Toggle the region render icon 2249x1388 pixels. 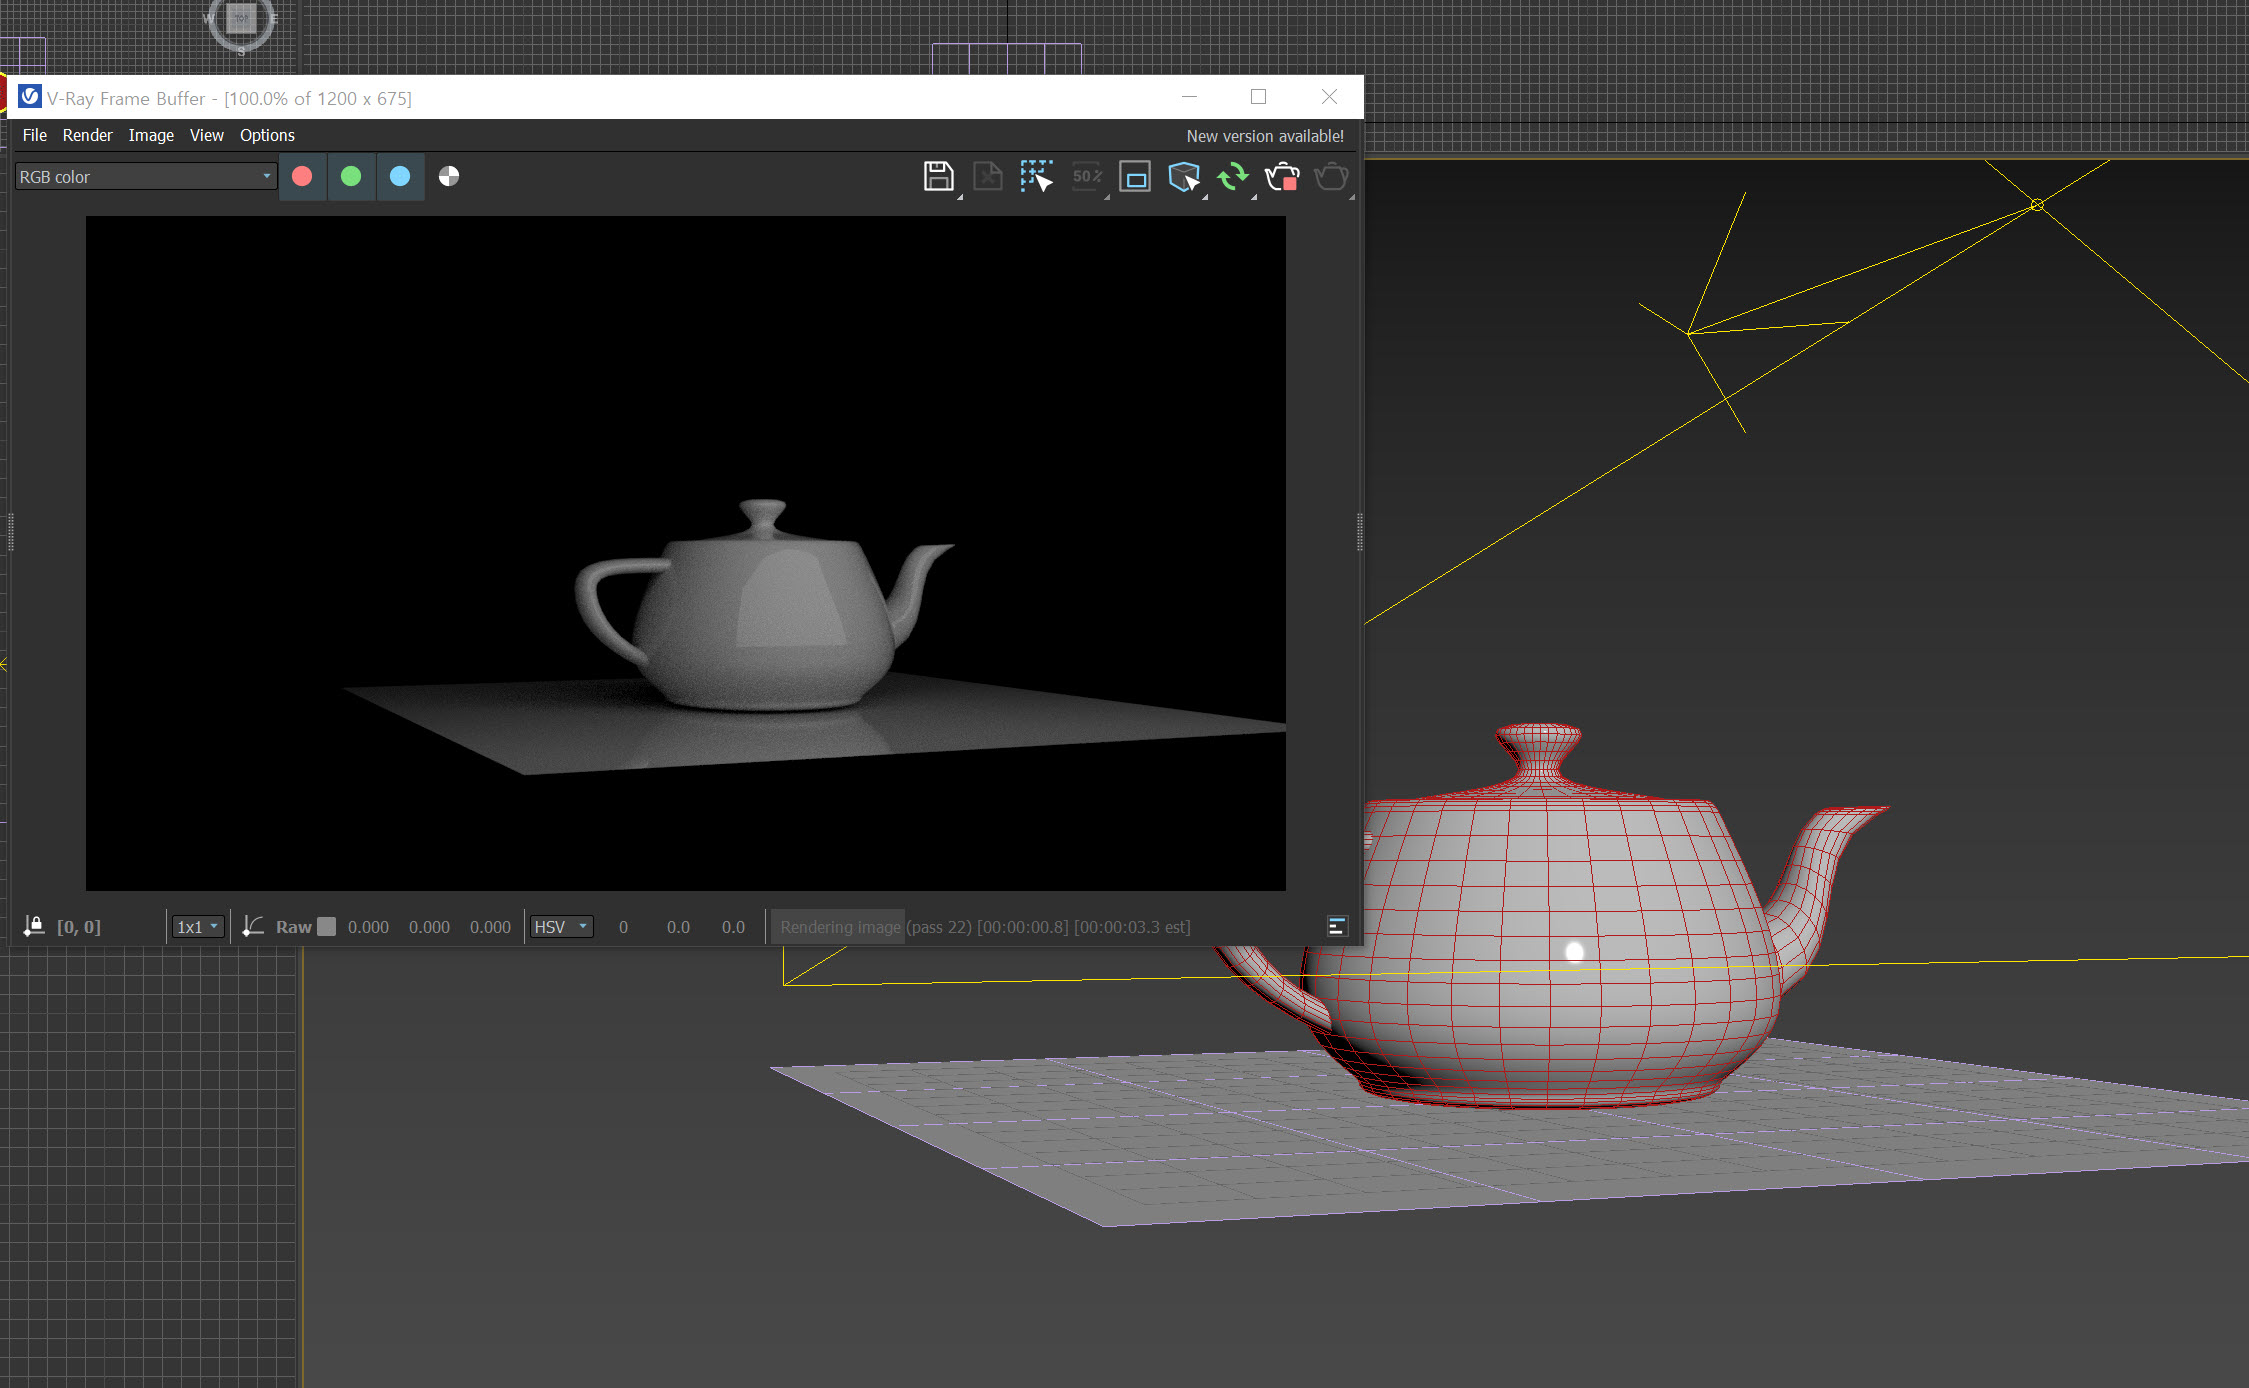1134,177
